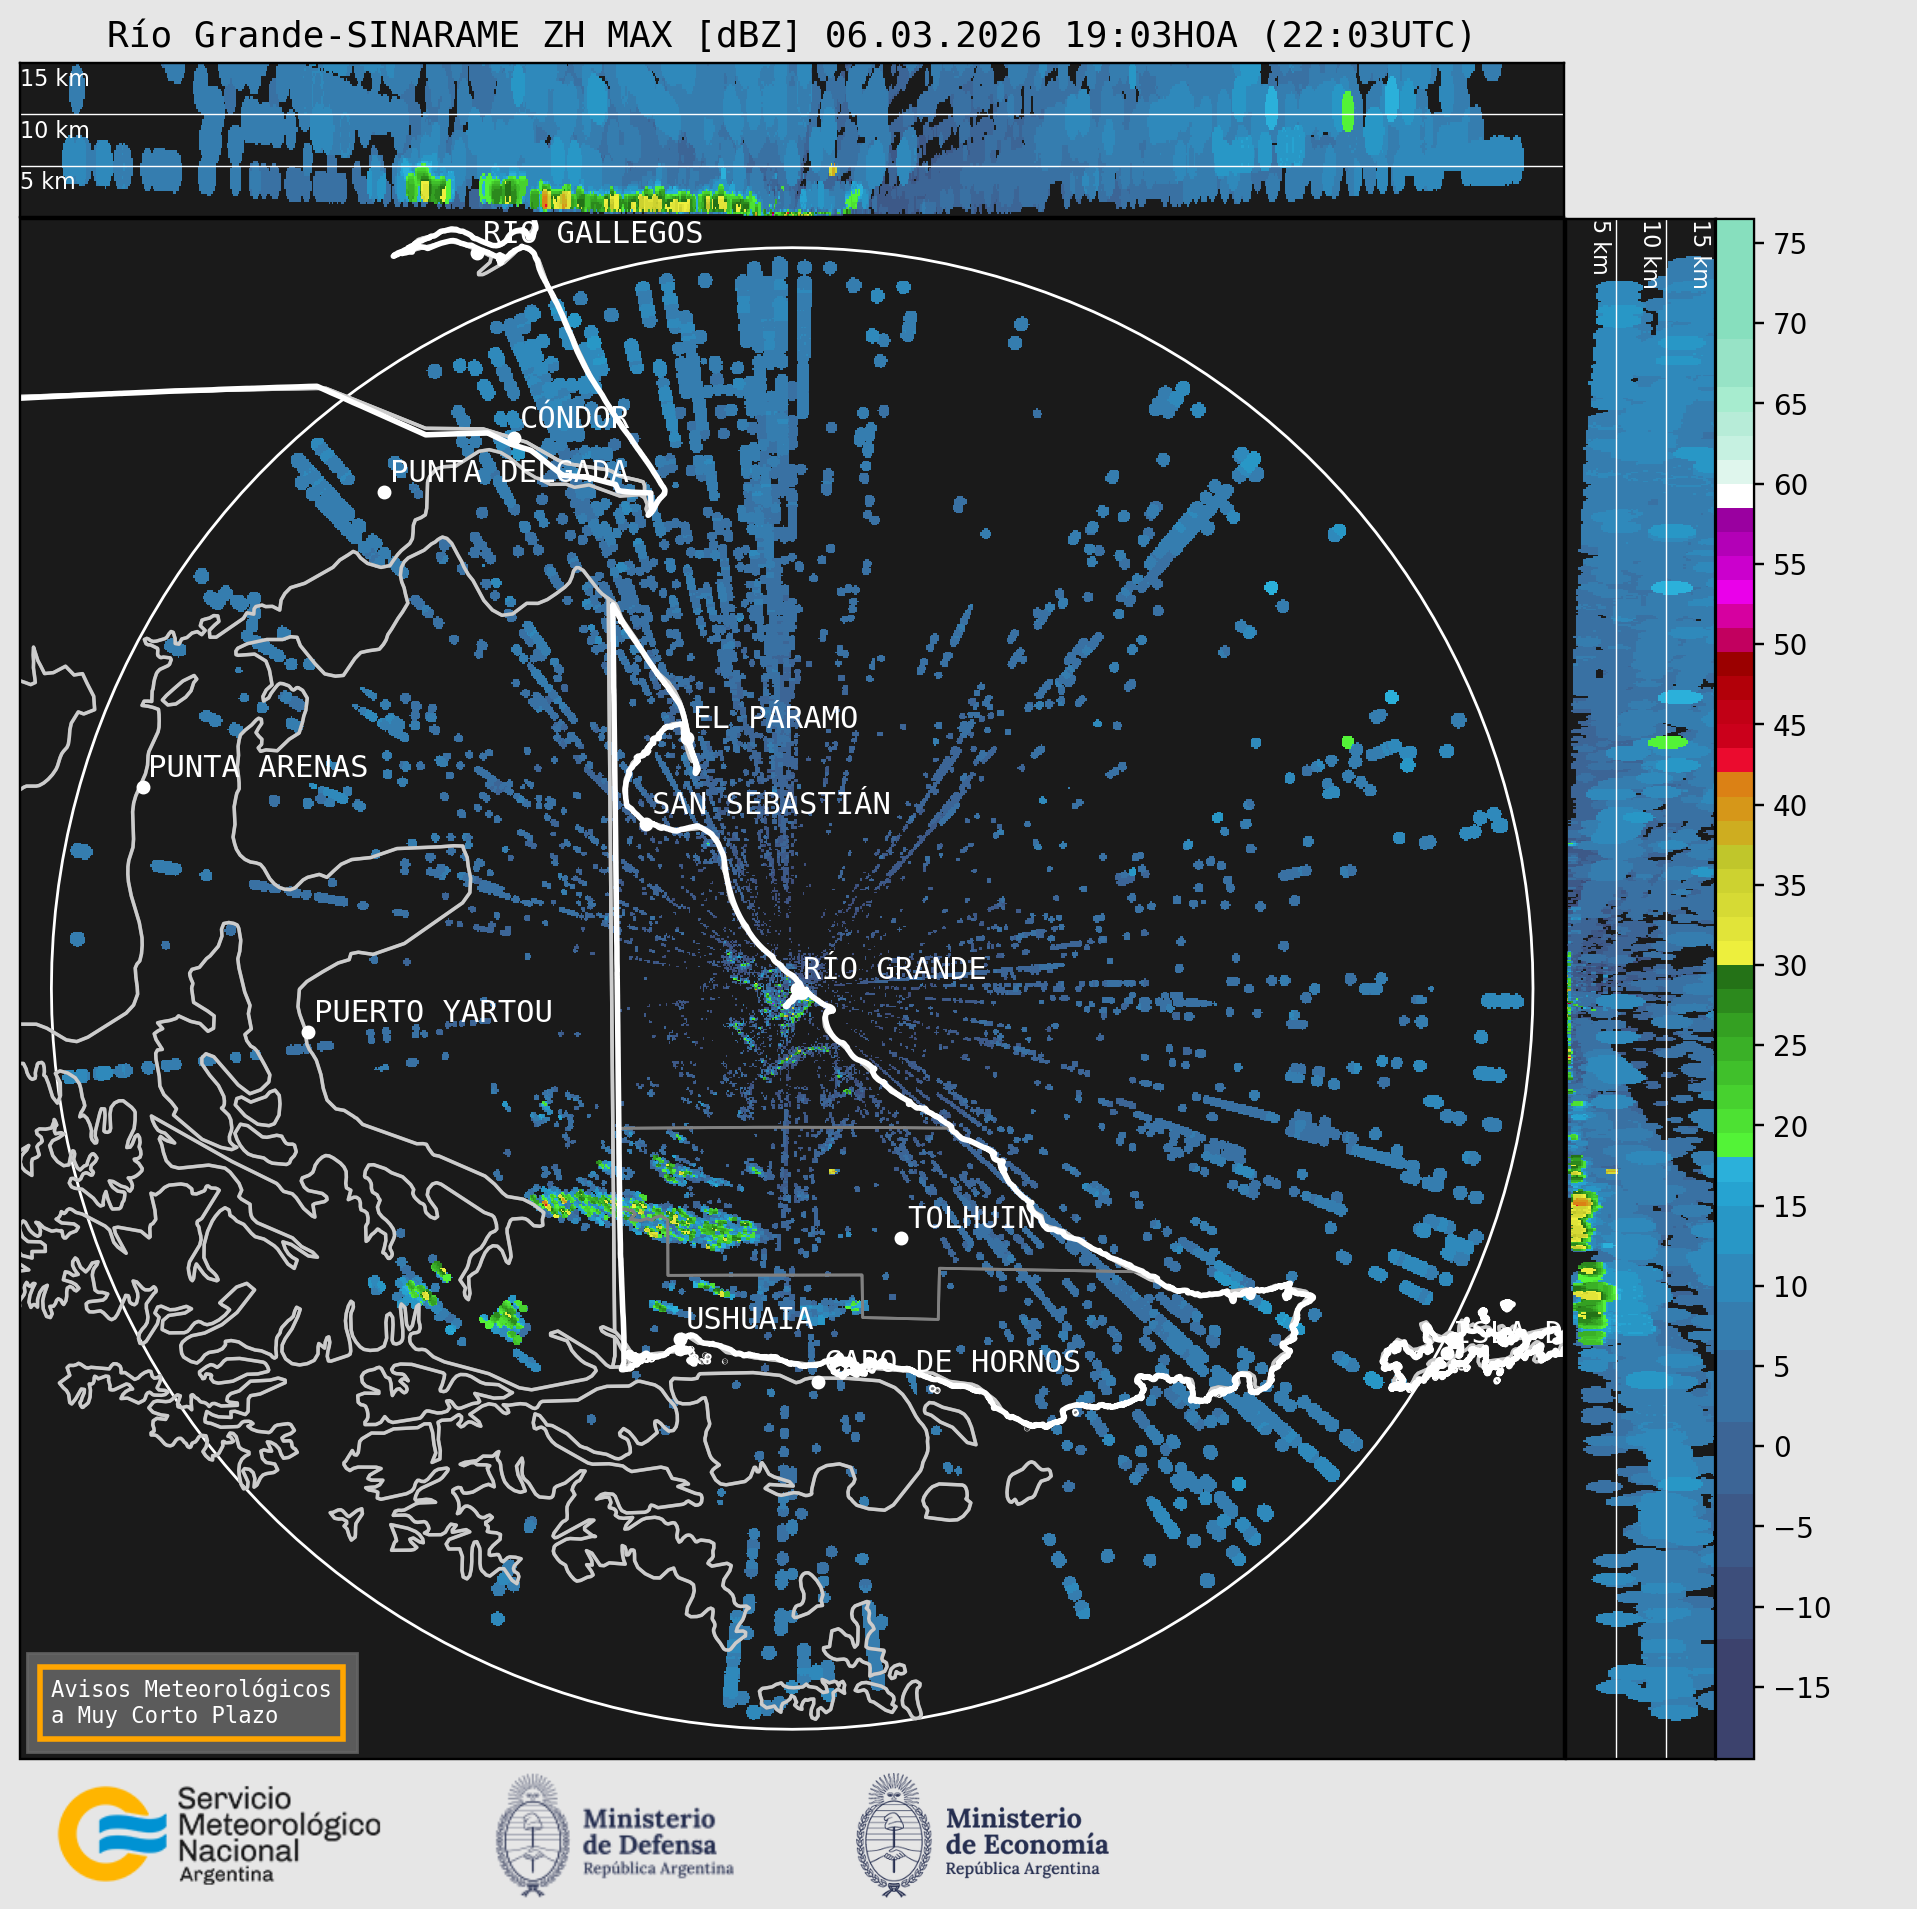Screen dimensions: 1917x1909
Task: Click the magenta 55 dBZ colorbar segment
Action: (1735, 569)
